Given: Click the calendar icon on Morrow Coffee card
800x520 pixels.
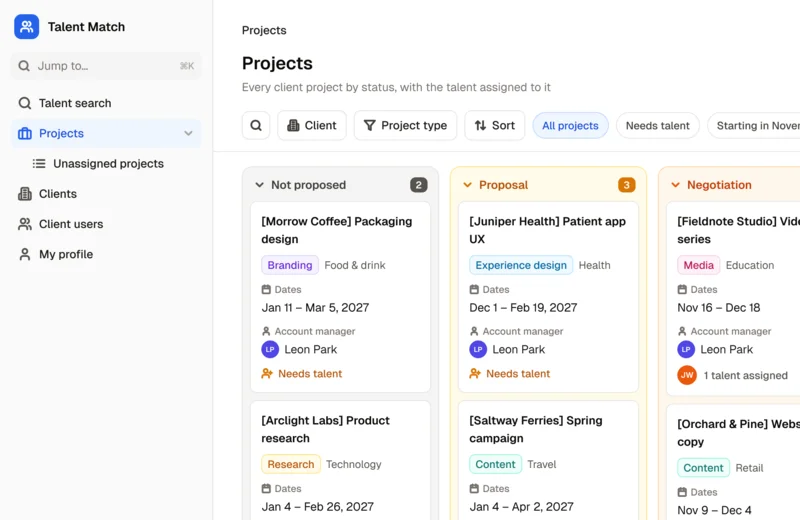Looking at the screenshot, I should (x=266, y=289).
